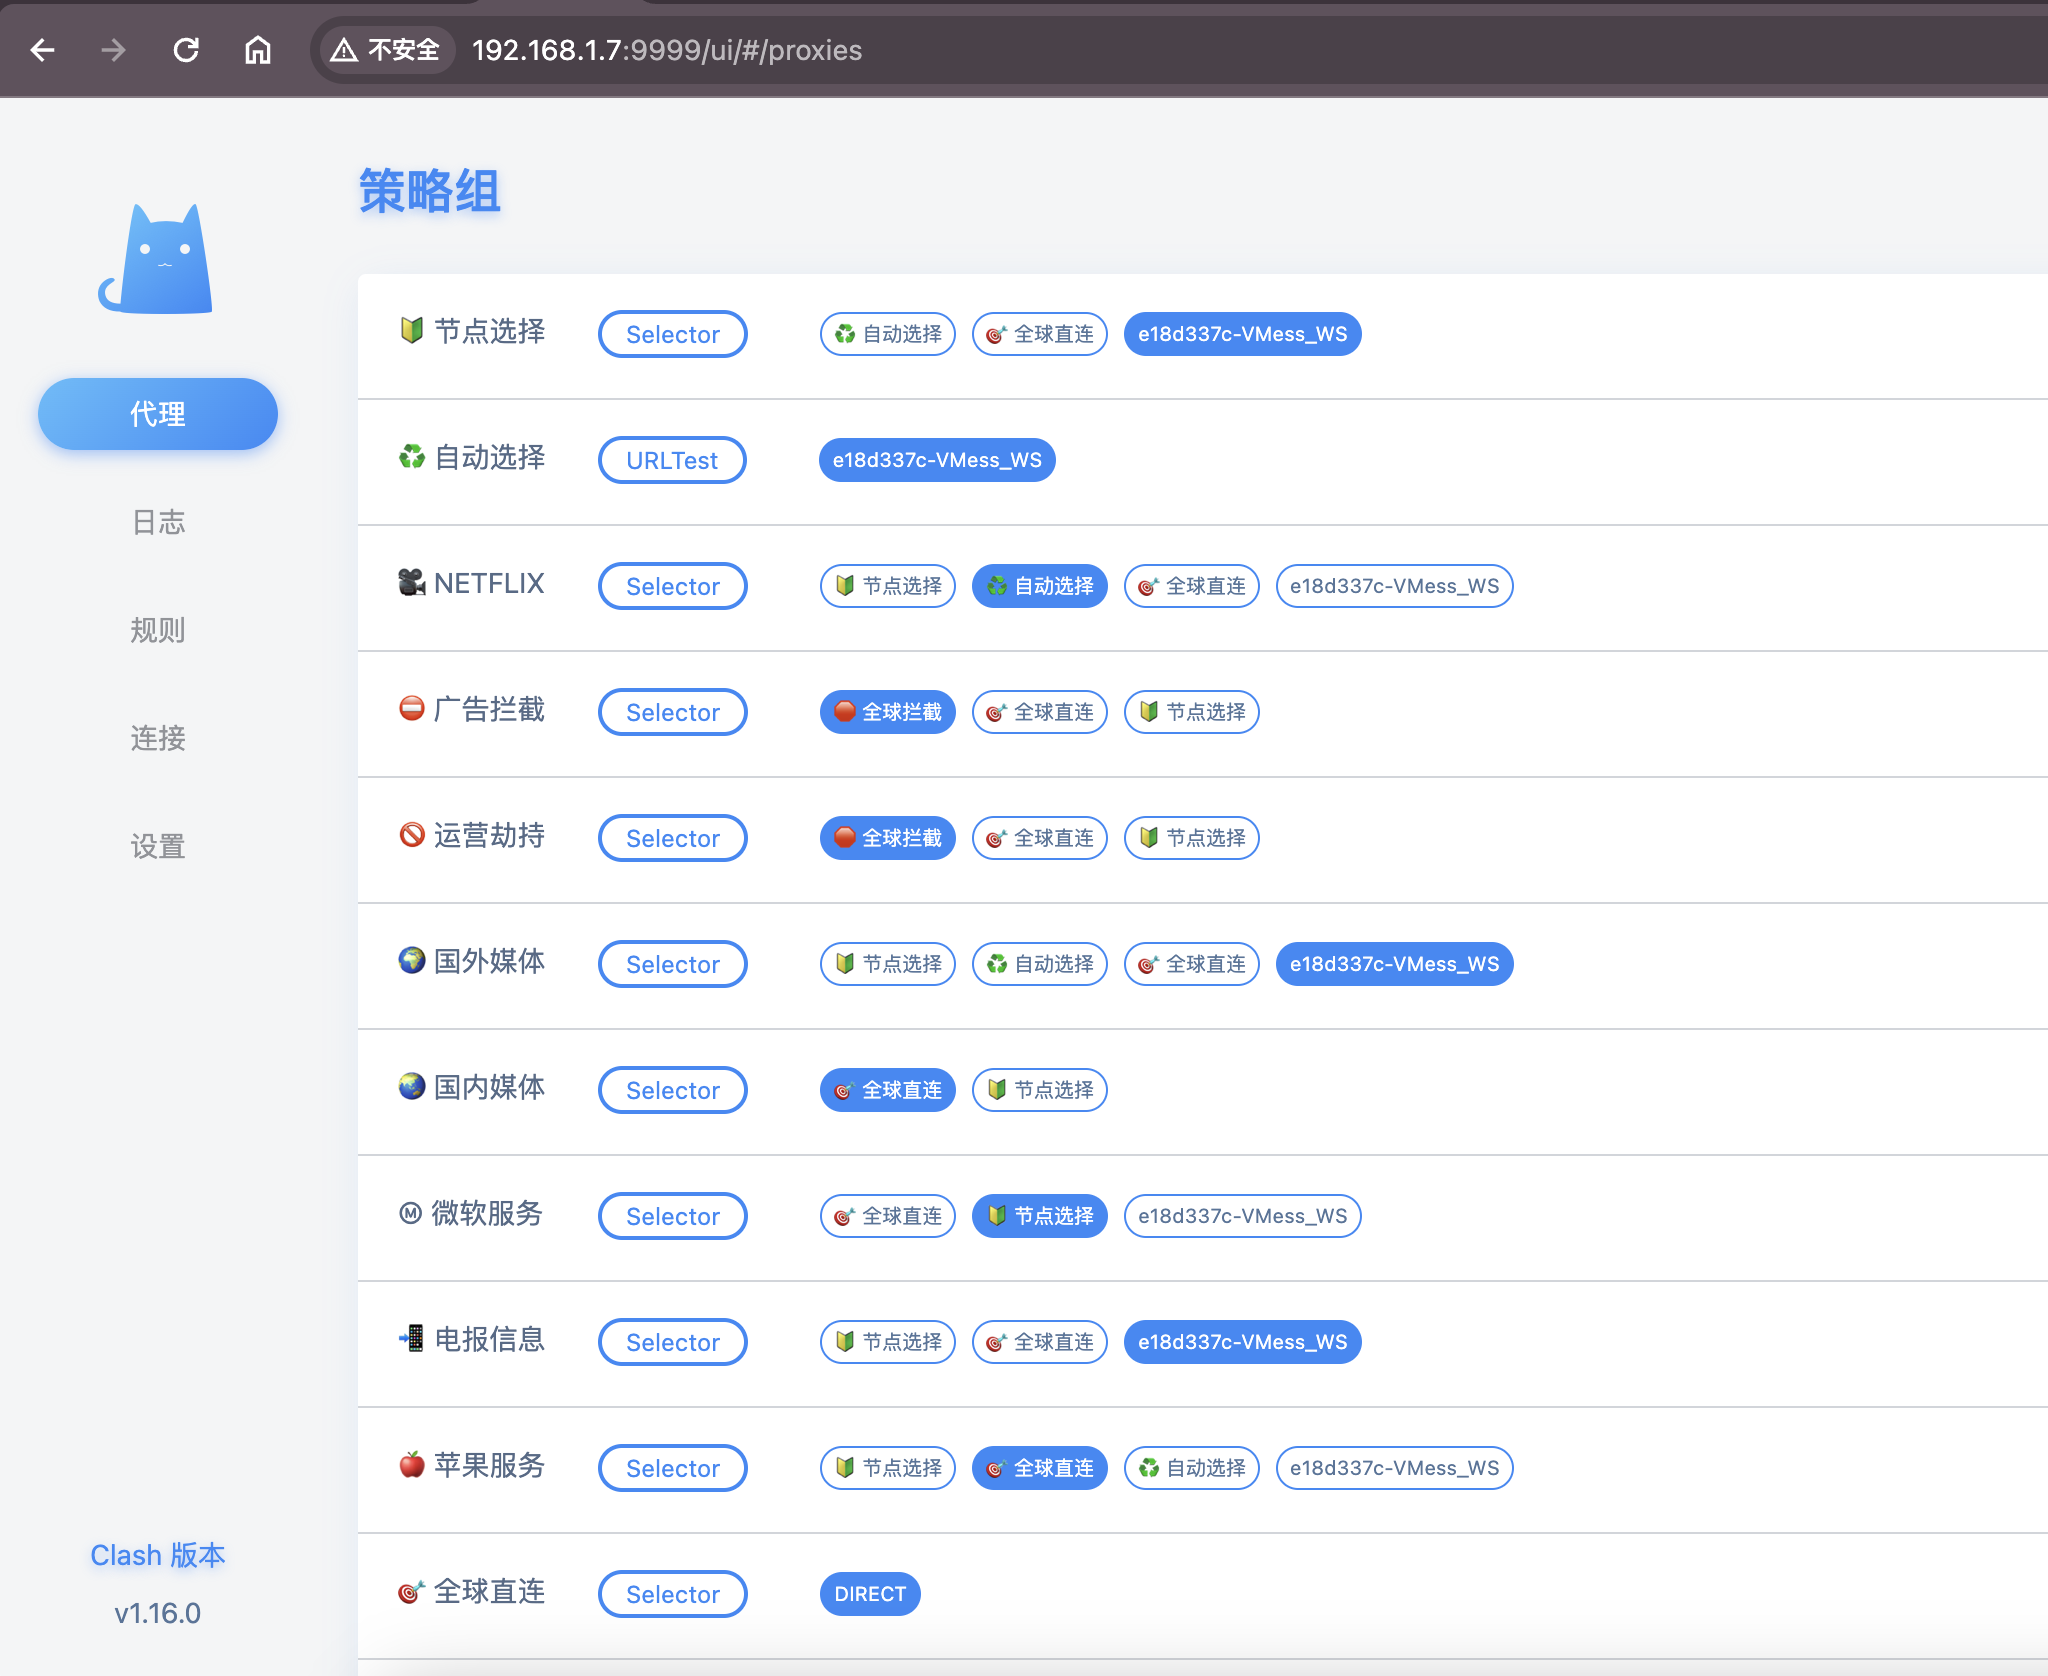2048x1676 pixels.
Task: Click URLTest tag of 自动选择
Action: tap(672, 460)
